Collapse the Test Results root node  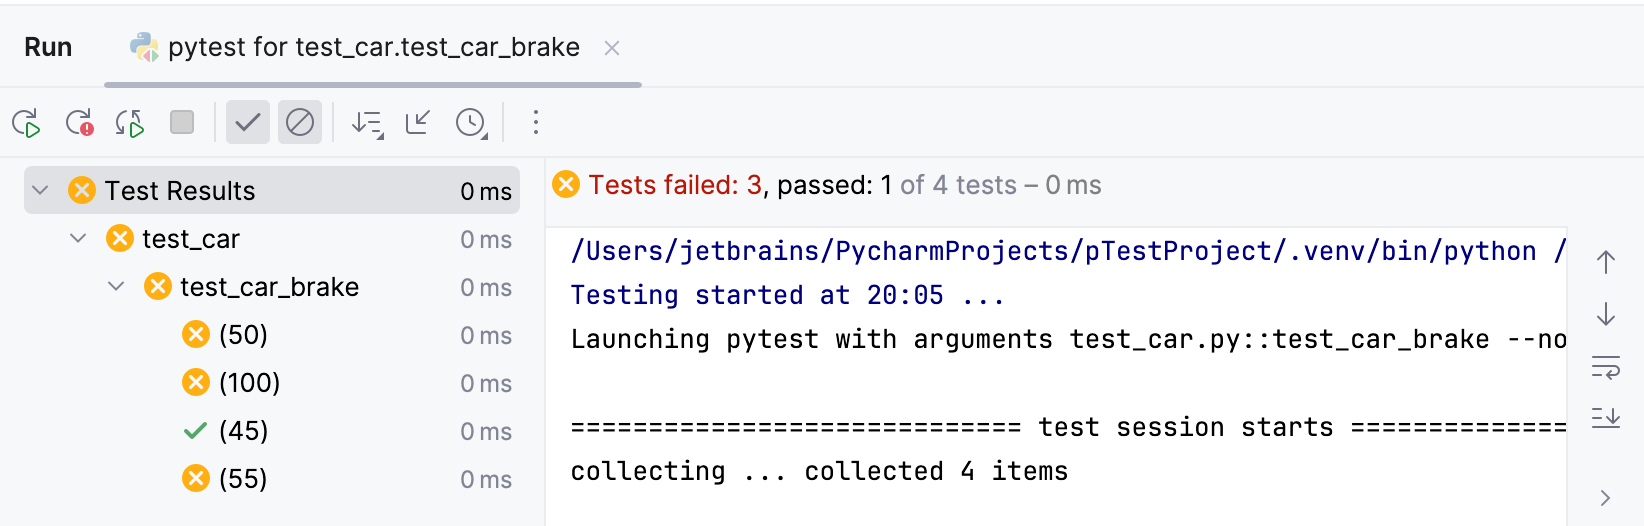pos(40,190)
